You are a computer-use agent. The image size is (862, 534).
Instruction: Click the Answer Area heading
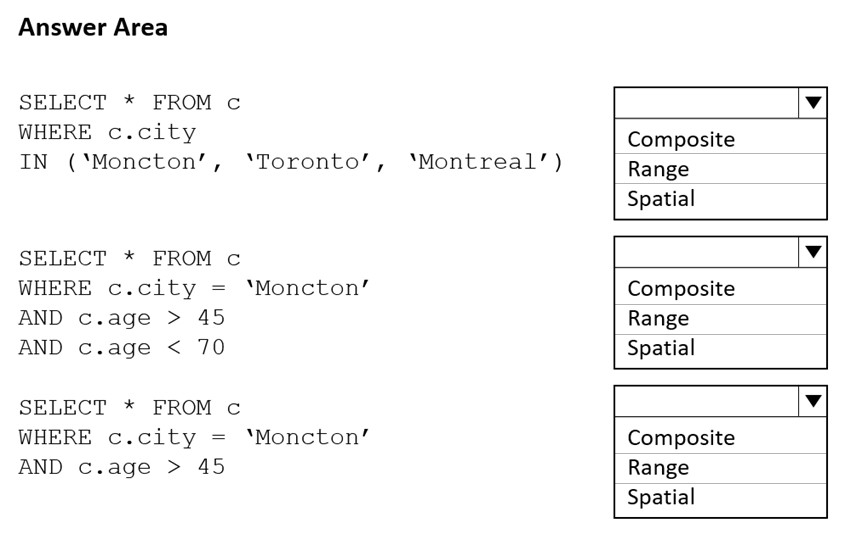click(x=93, y=27)
